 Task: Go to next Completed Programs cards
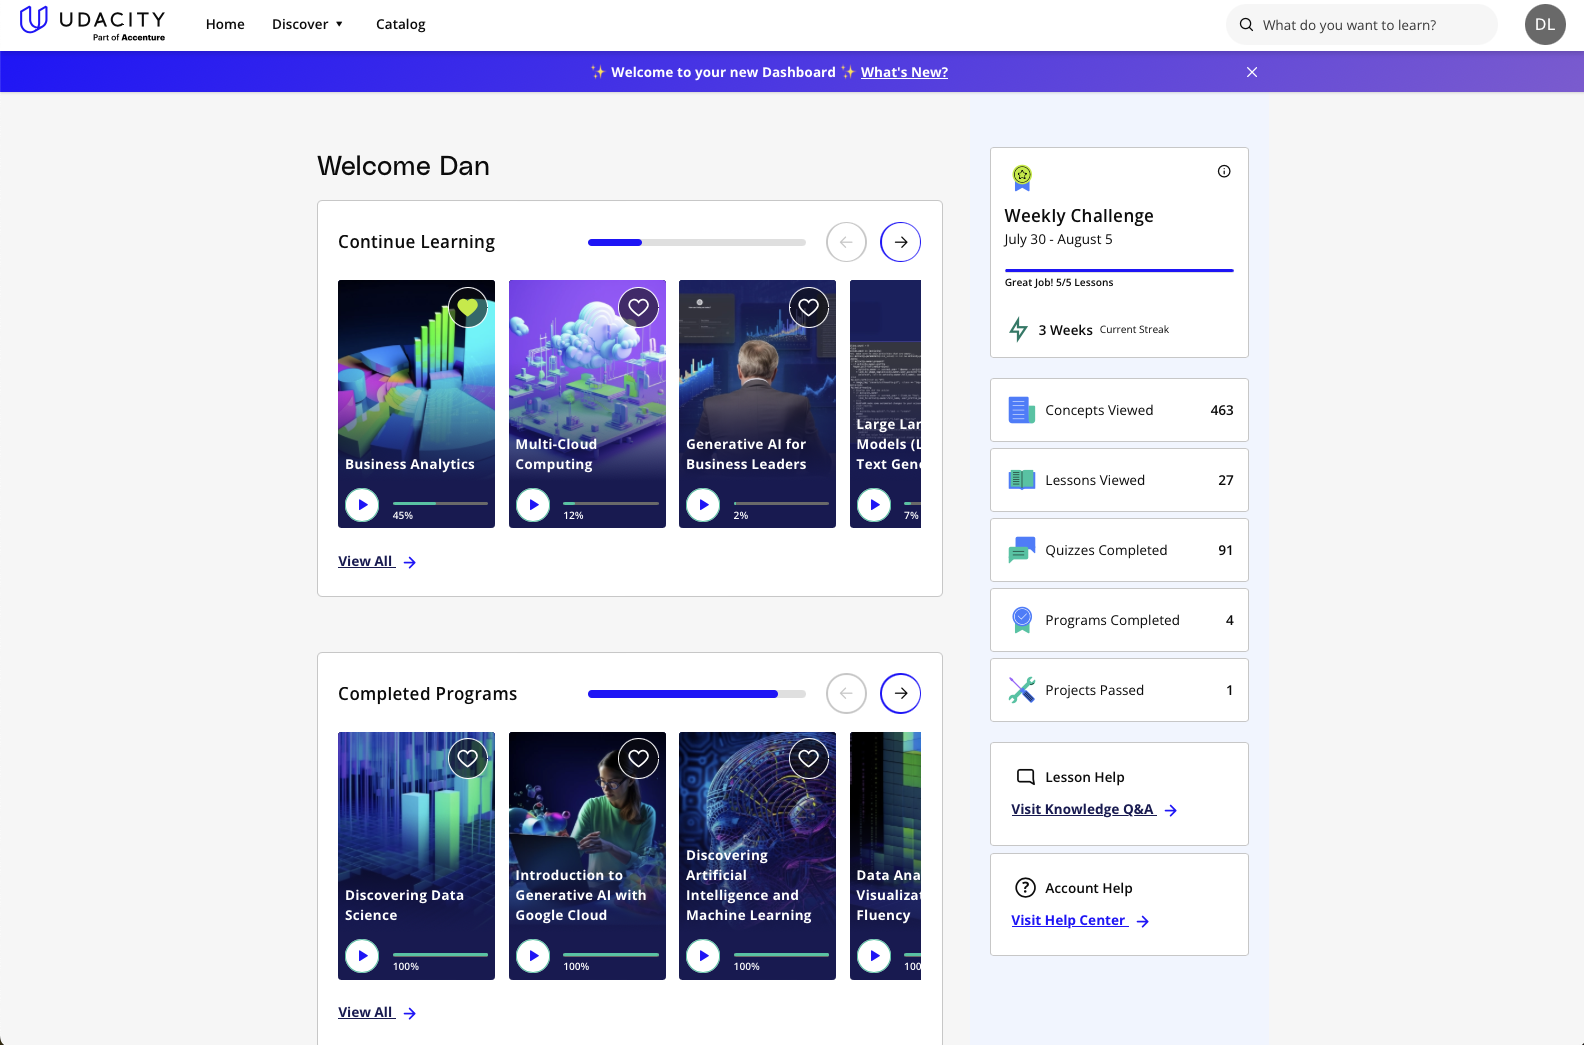[x=901, y=693]
